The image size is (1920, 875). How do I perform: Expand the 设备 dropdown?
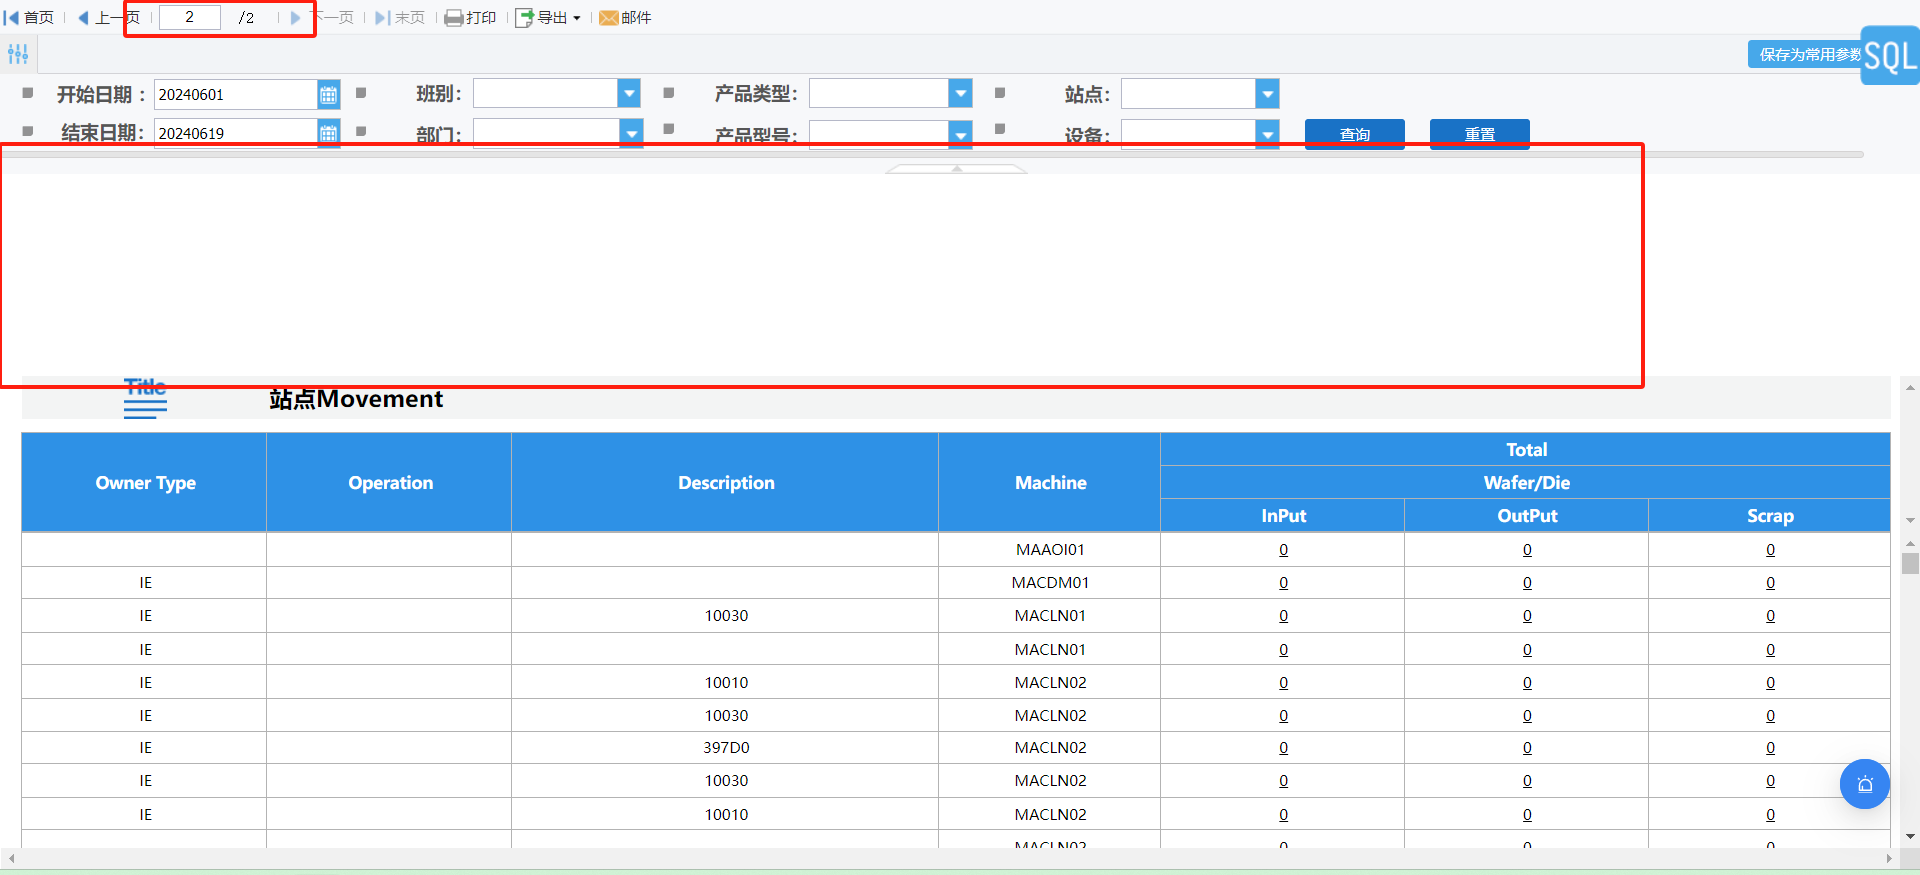coord(1267,133)
